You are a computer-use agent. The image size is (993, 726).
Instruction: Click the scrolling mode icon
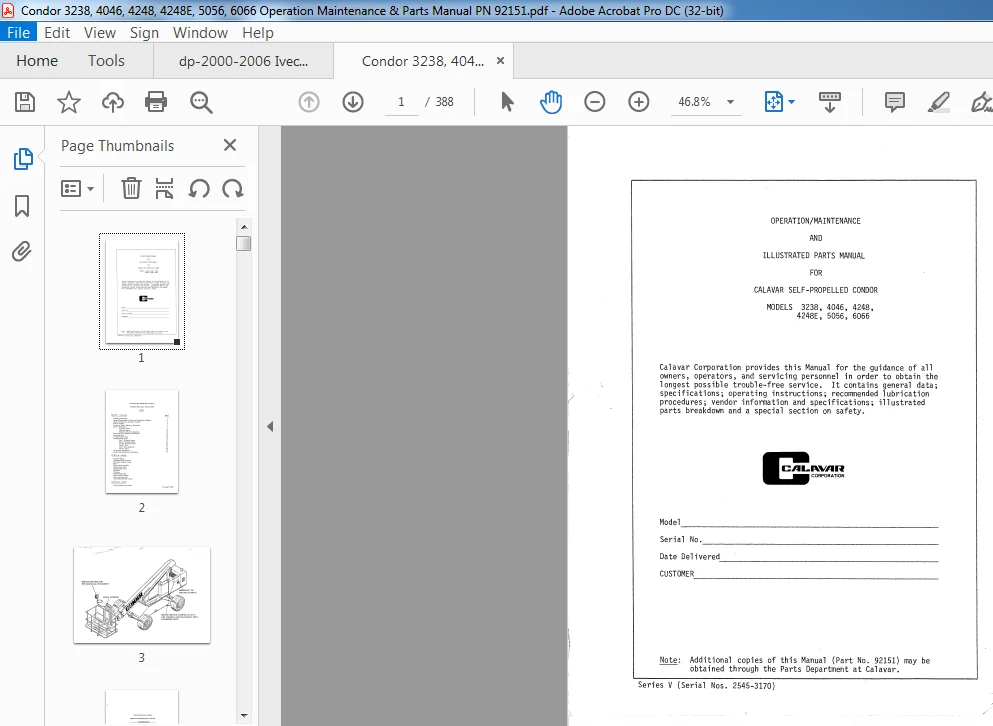[x=830, y=102]
